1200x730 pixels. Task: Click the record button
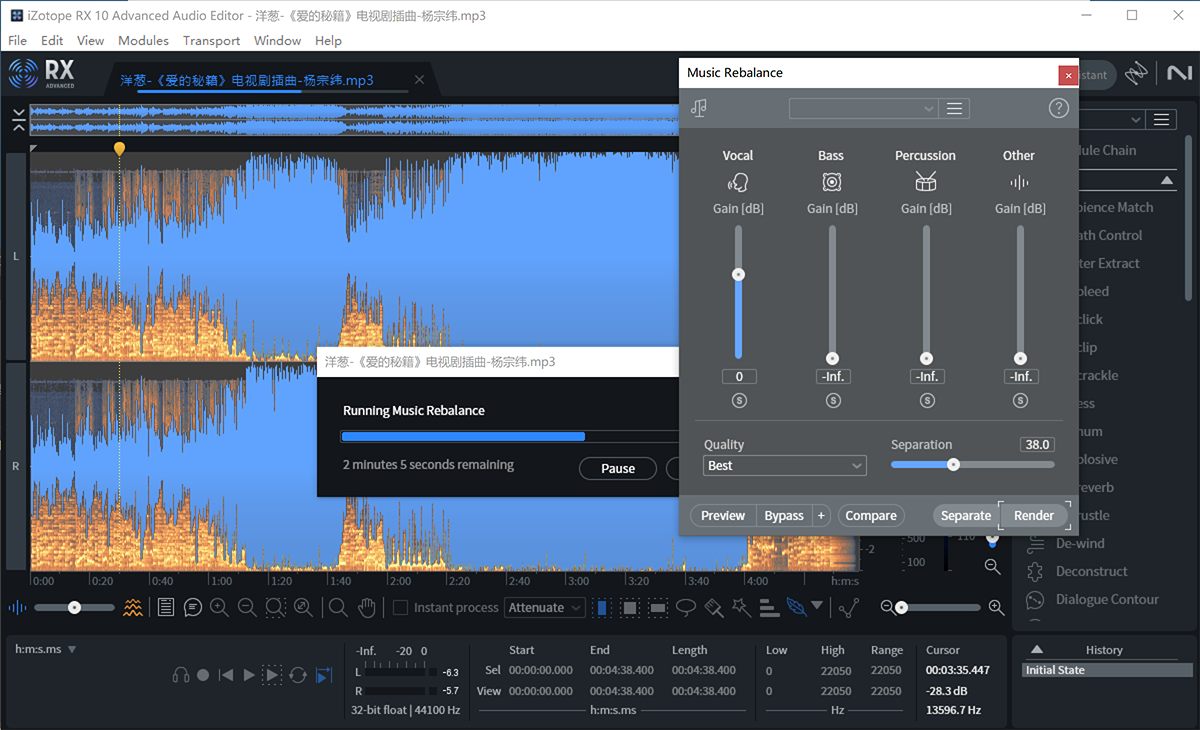203,675
